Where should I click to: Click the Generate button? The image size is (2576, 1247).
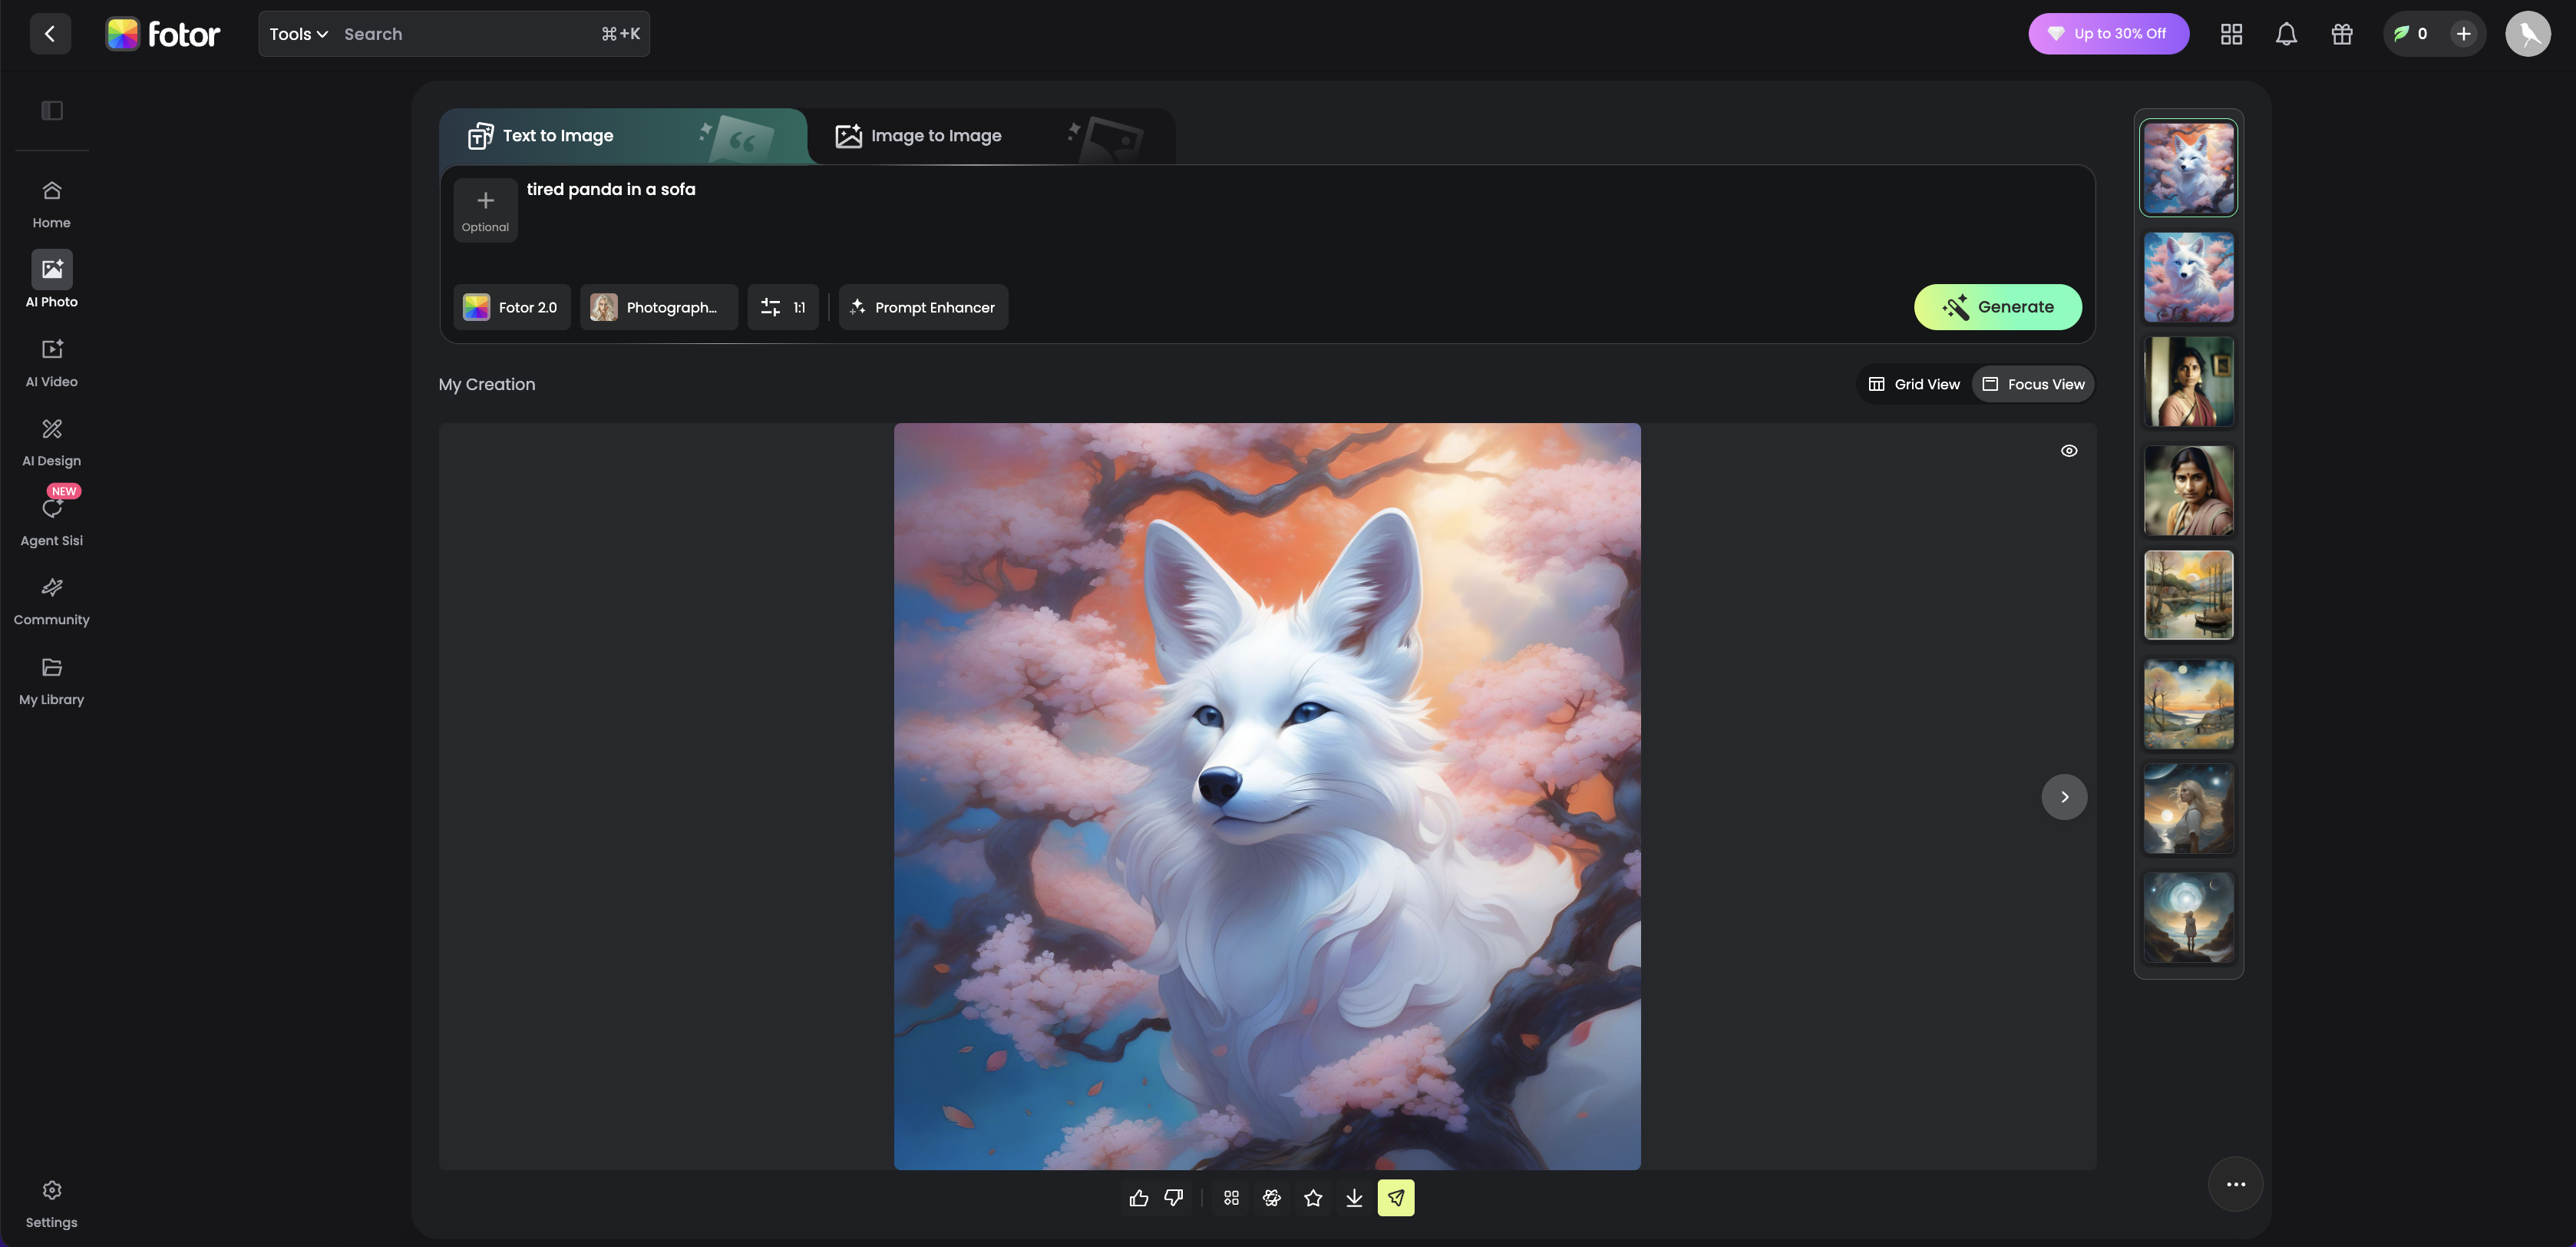pos(1997,307)
